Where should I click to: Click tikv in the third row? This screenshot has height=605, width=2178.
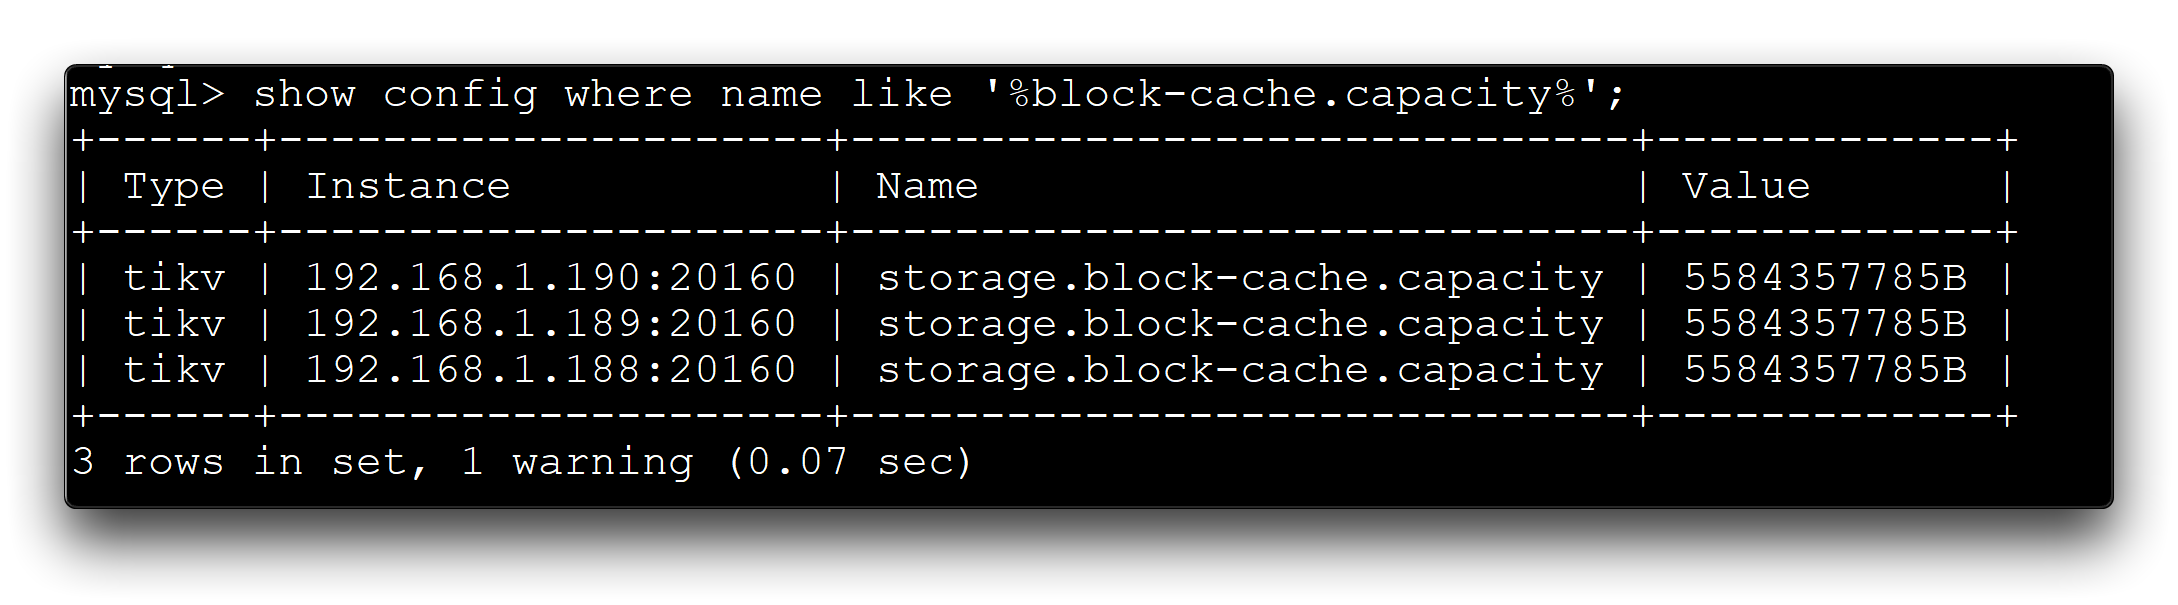174,370
